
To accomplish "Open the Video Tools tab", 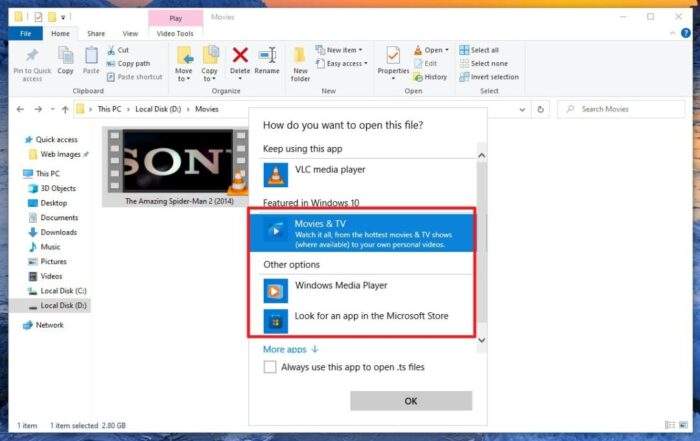I will 175,33.
